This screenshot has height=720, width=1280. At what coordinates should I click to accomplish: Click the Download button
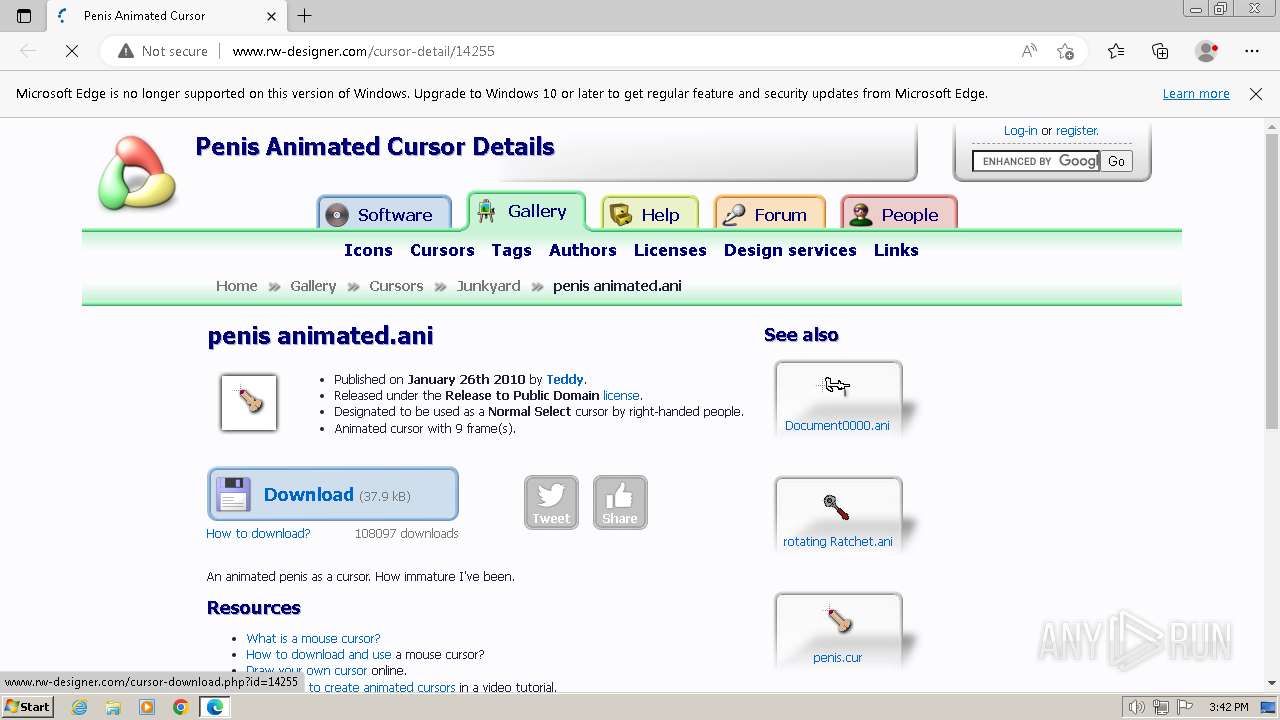point(333,494)
